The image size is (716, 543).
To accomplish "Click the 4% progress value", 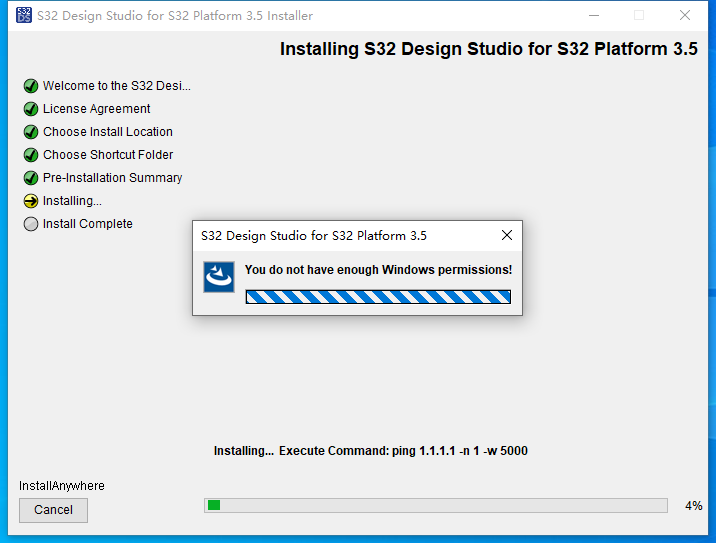I will [x=693, y=506].
